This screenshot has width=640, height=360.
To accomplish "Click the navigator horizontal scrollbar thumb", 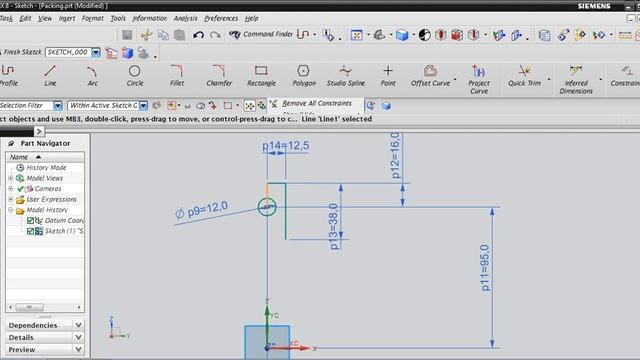I will [29, 307].
